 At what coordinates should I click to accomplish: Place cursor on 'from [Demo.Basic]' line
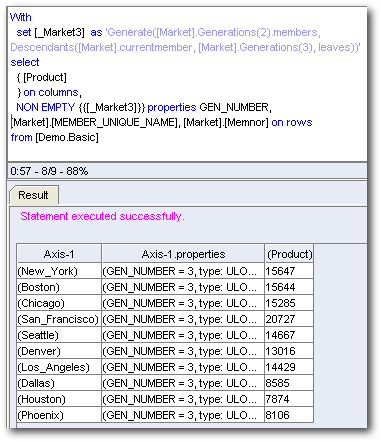point(55,137)
